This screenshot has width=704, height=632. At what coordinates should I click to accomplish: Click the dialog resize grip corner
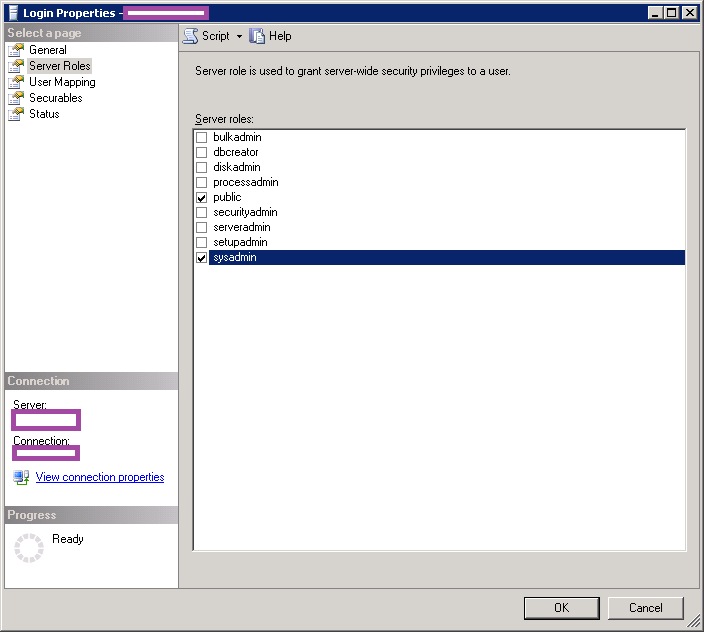pos(695,621)
